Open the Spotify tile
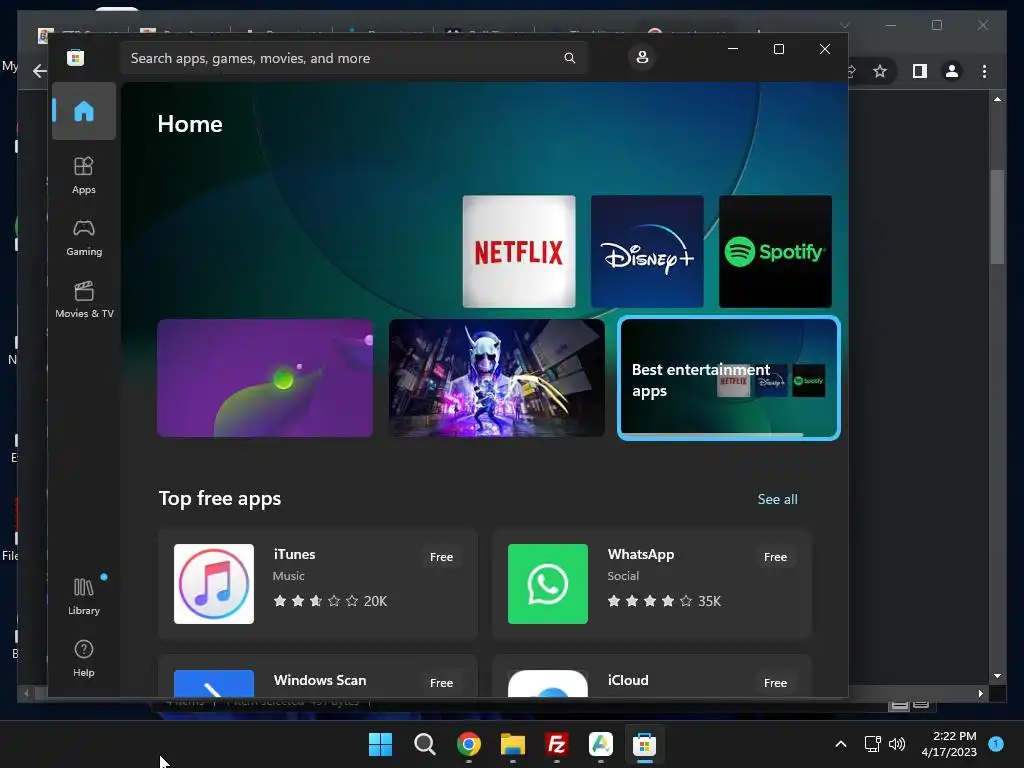This screenshot has width=1024, height=768. [775, 251]
